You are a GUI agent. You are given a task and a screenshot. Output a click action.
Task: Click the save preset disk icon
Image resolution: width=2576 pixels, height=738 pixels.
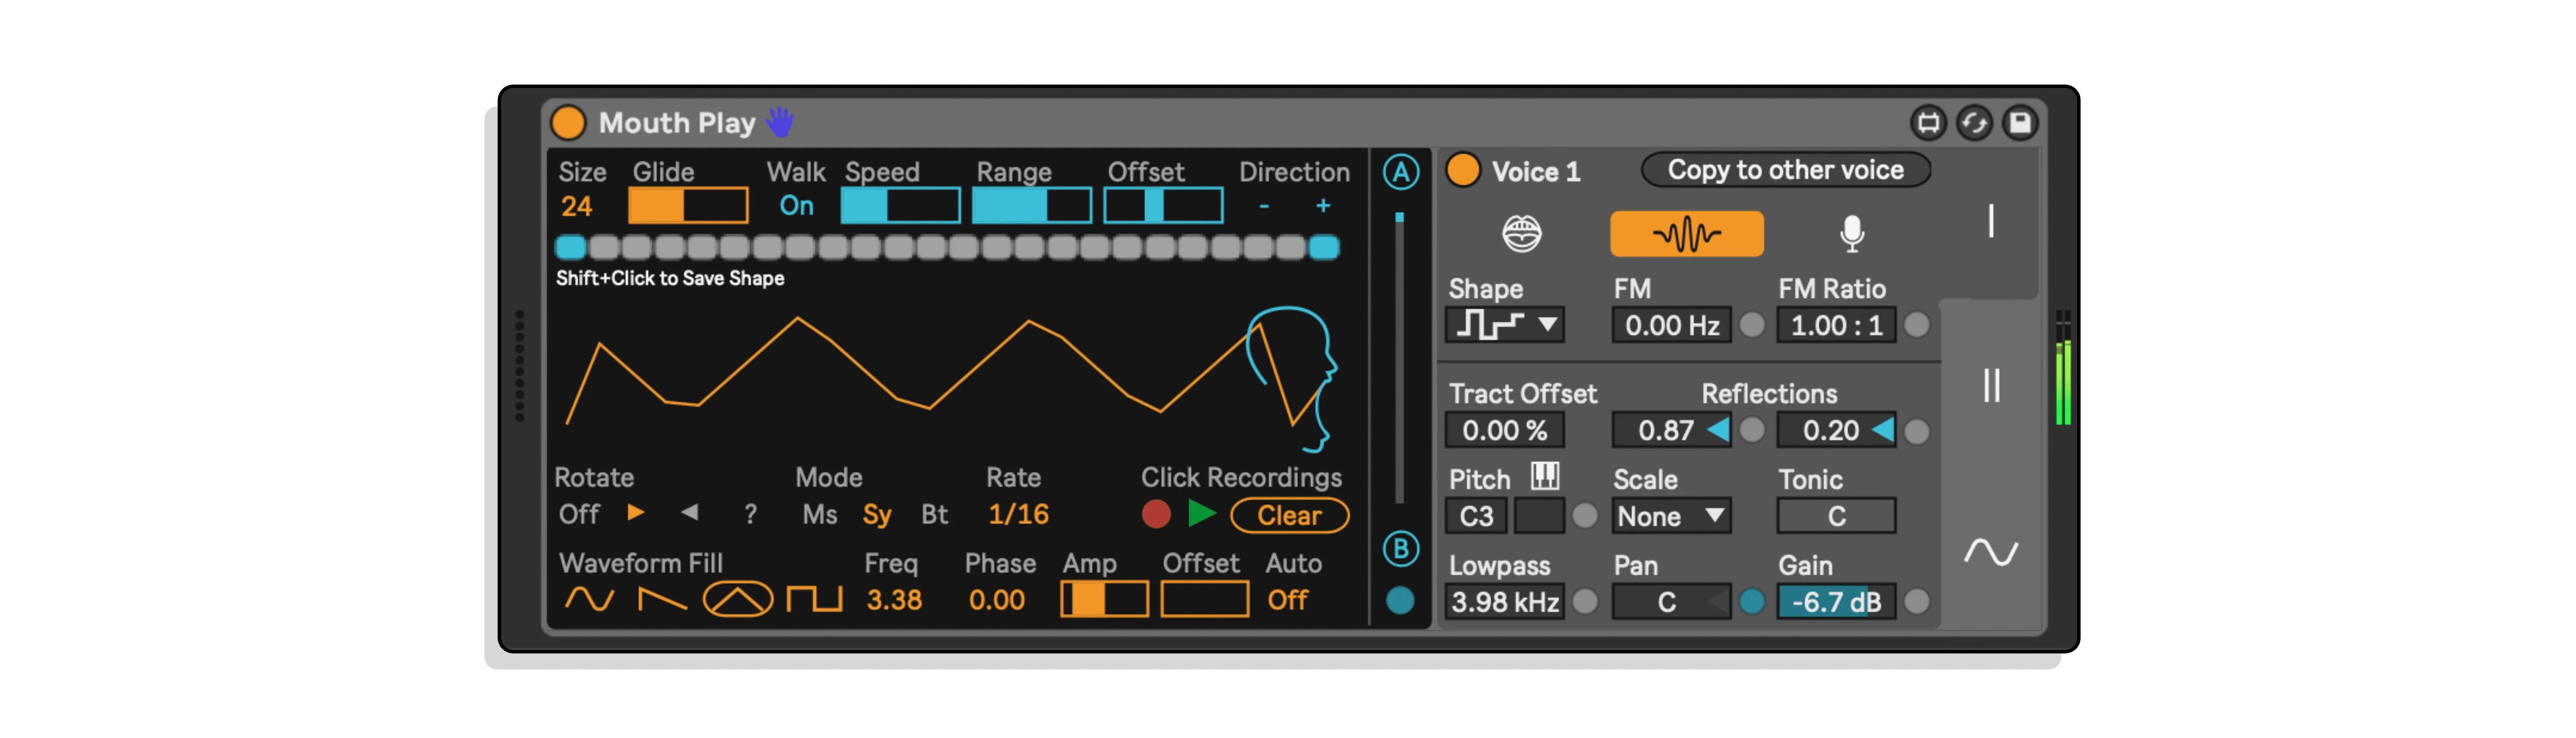(x=2020, y=123)
